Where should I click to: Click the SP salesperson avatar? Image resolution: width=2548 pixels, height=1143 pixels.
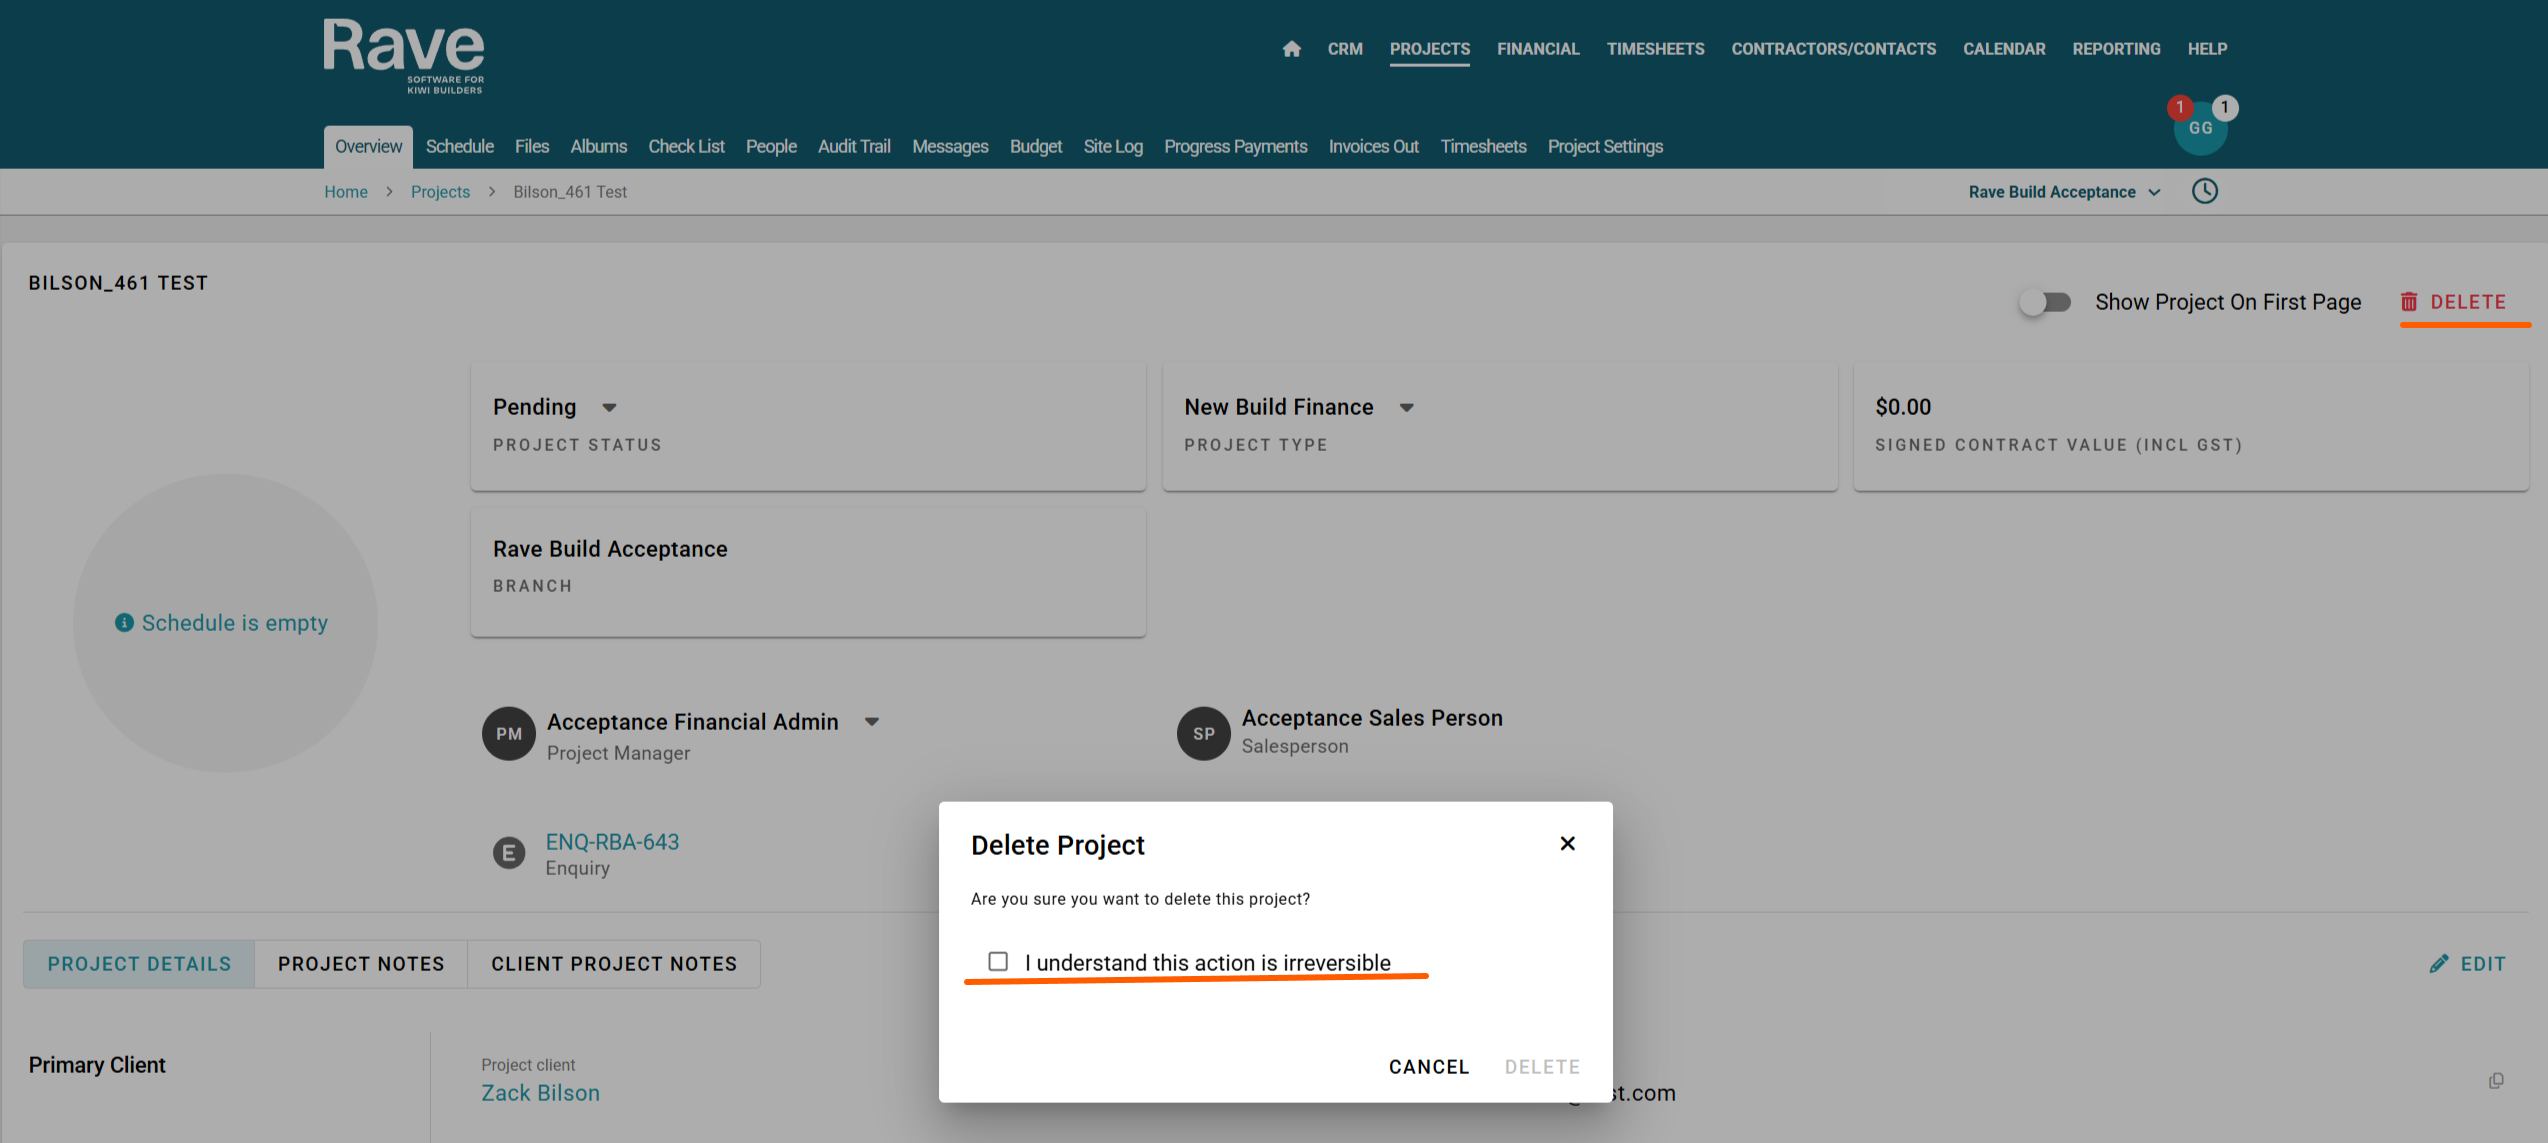(1203, 734)
